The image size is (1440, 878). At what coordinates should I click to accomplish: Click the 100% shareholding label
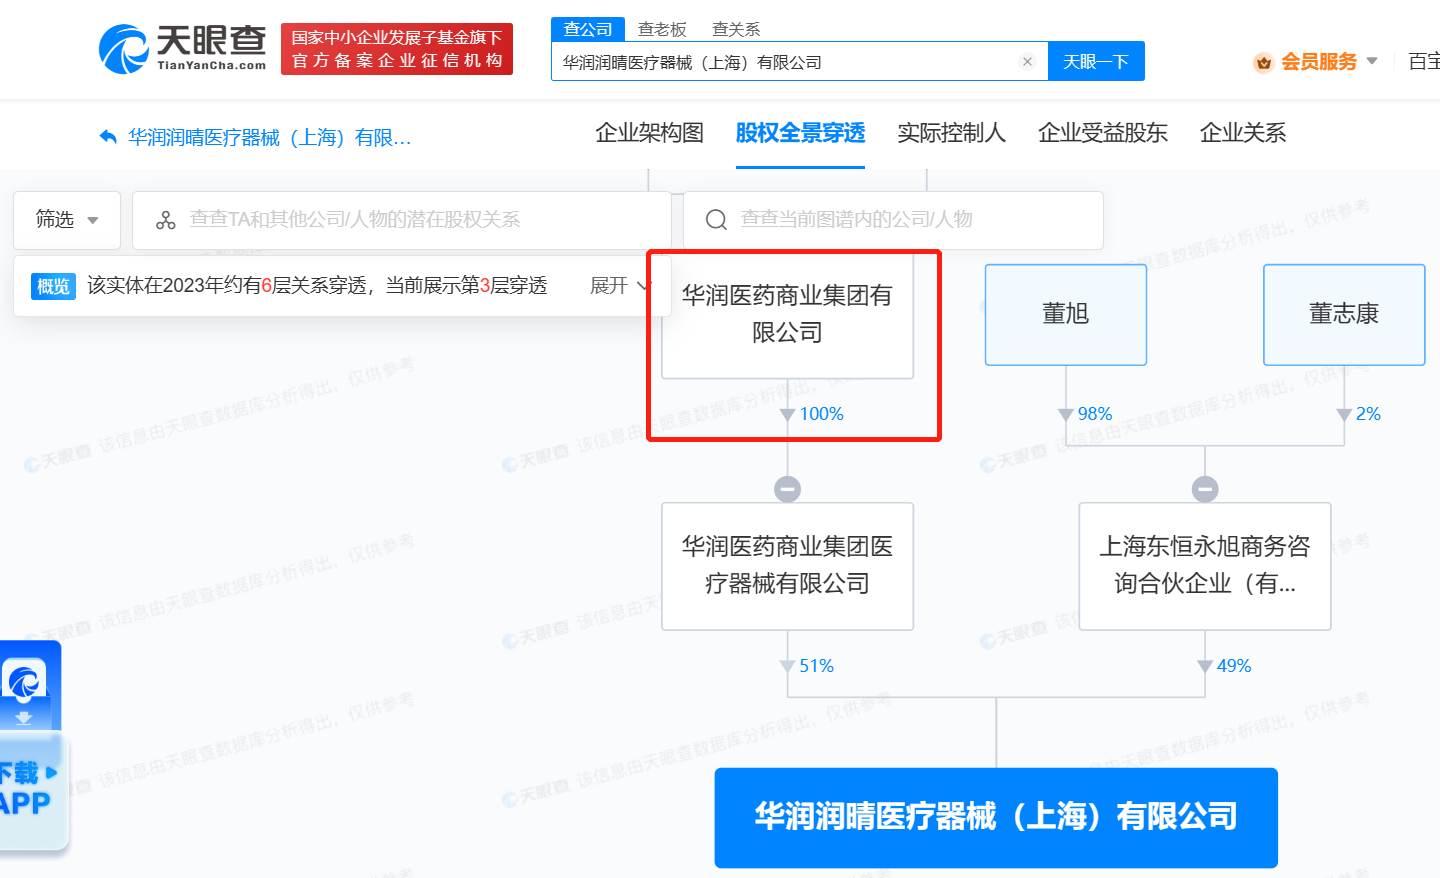pos(821,414)
